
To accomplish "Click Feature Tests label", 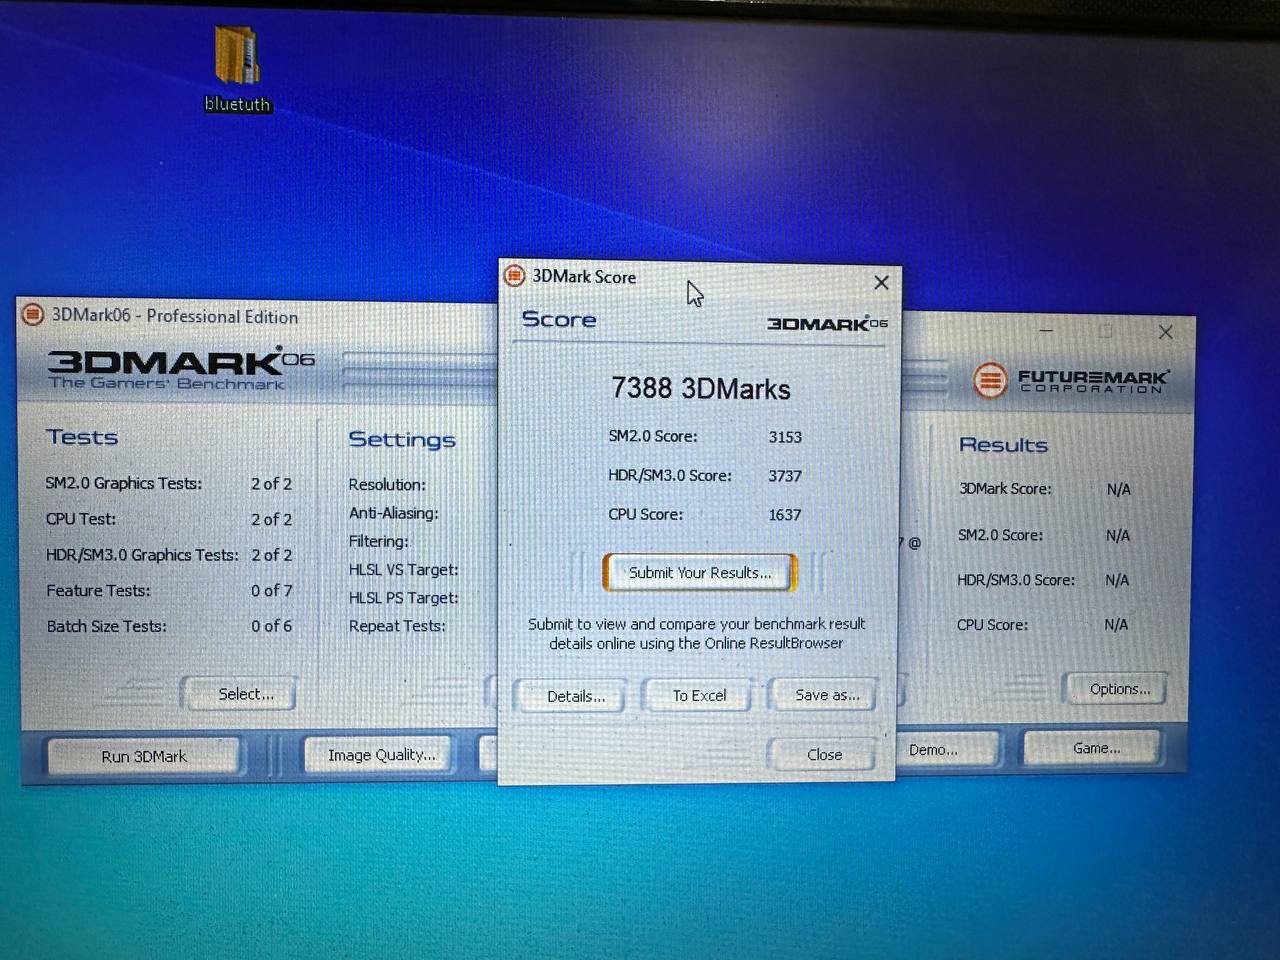I will pos(98,591).
